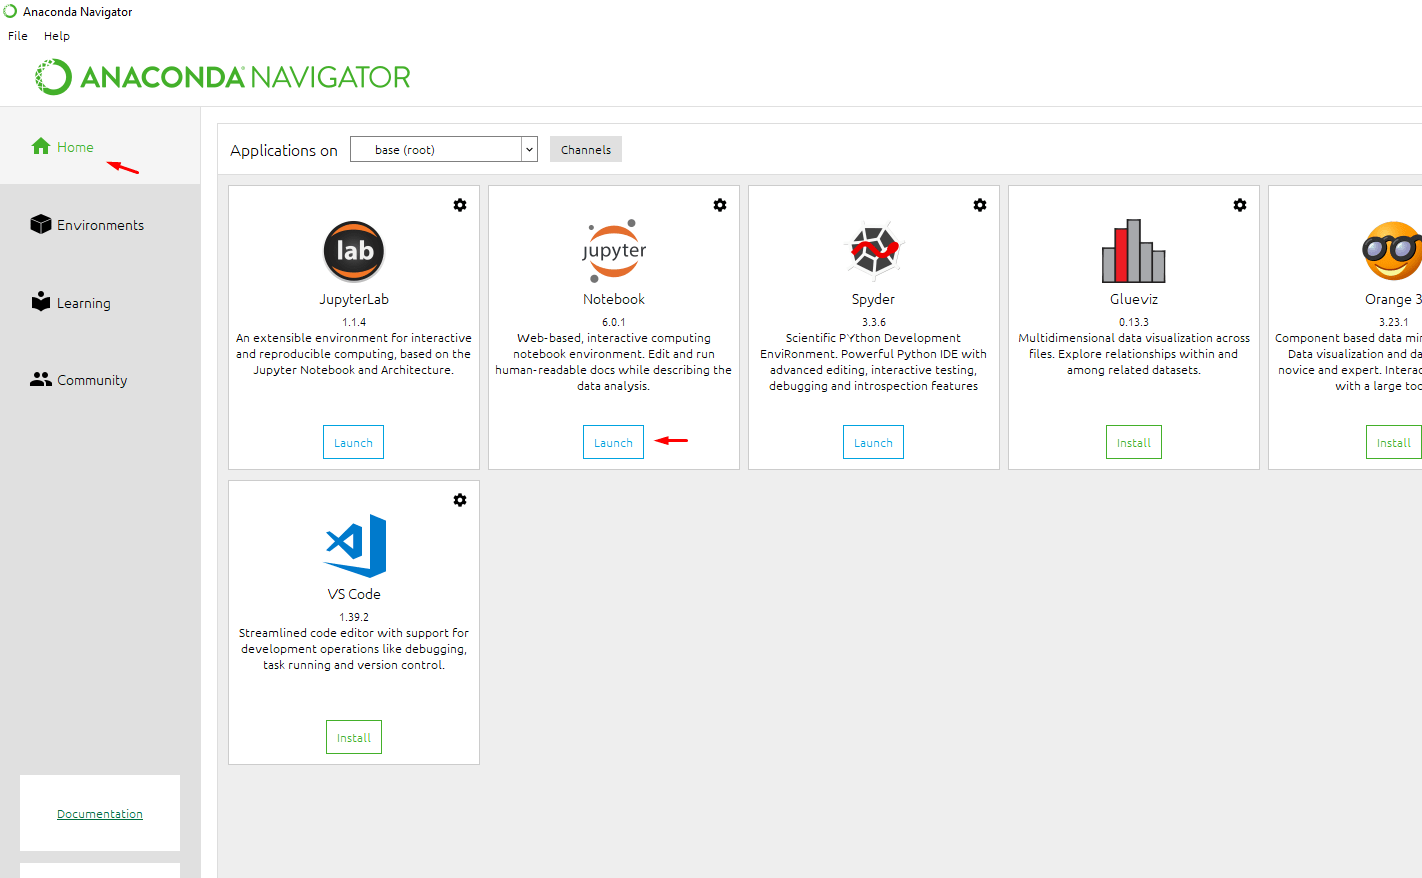Install Glueviz
1422x878 pixels.
tap(1134, 442)
